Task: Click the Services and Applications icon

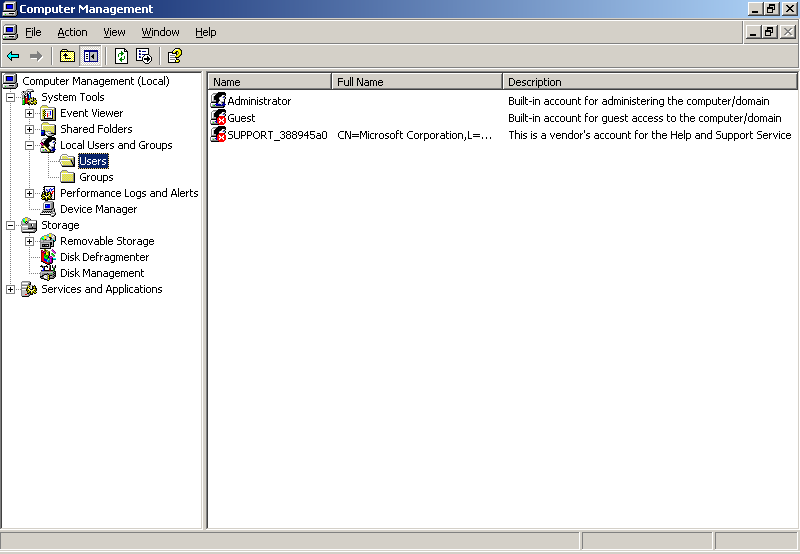Action: [x=30, y=289]
